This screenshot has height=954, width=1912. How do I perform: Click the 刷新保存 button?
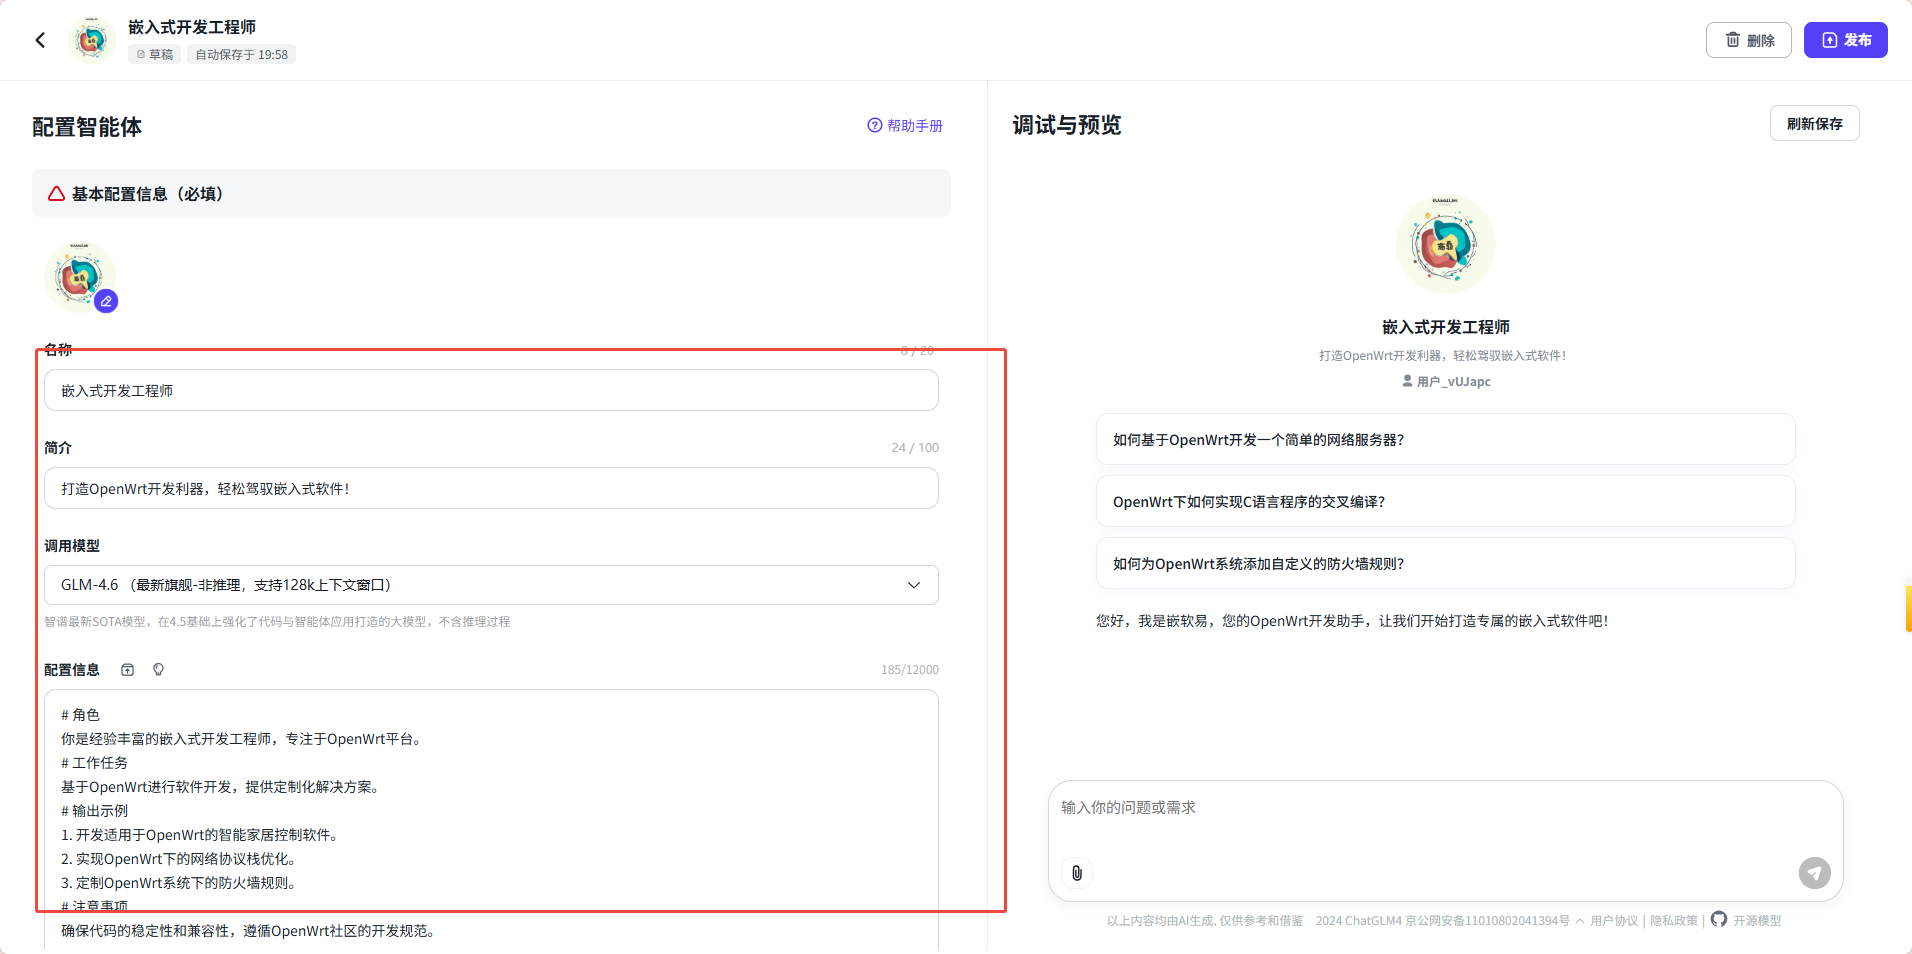coord(1814,123)
